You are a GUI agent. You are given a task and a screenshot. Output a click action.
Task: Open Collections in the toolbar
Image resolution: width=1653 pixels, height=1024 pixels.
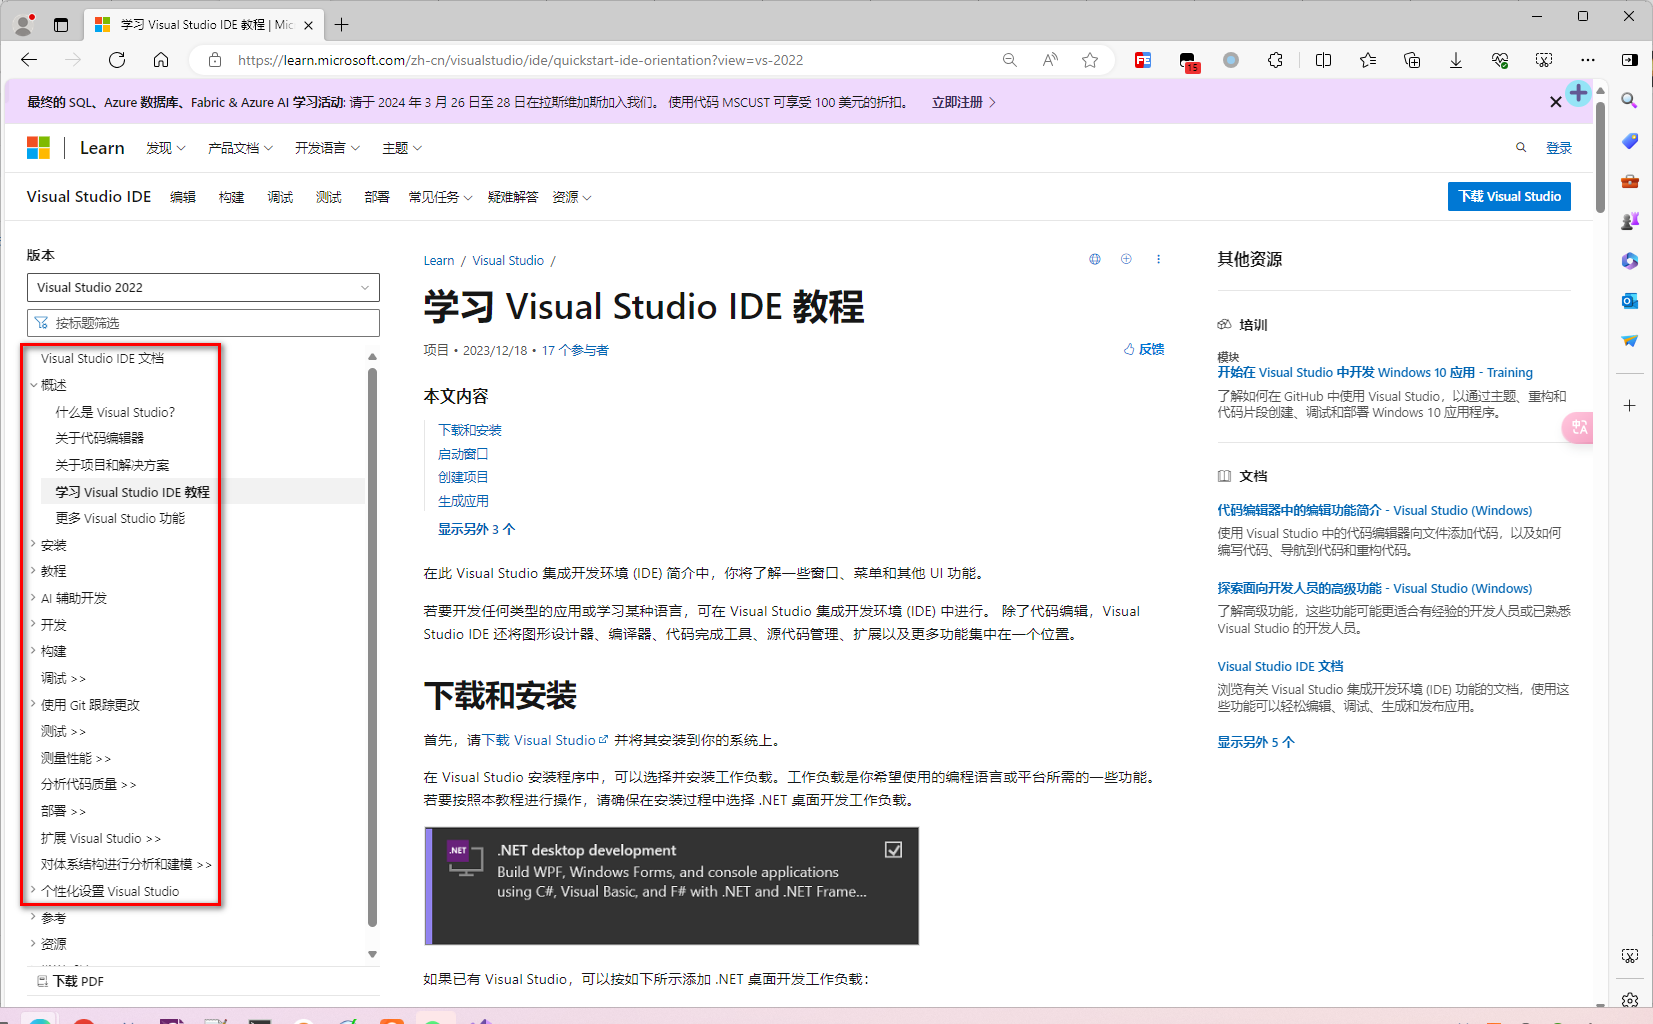[1413, 60]
